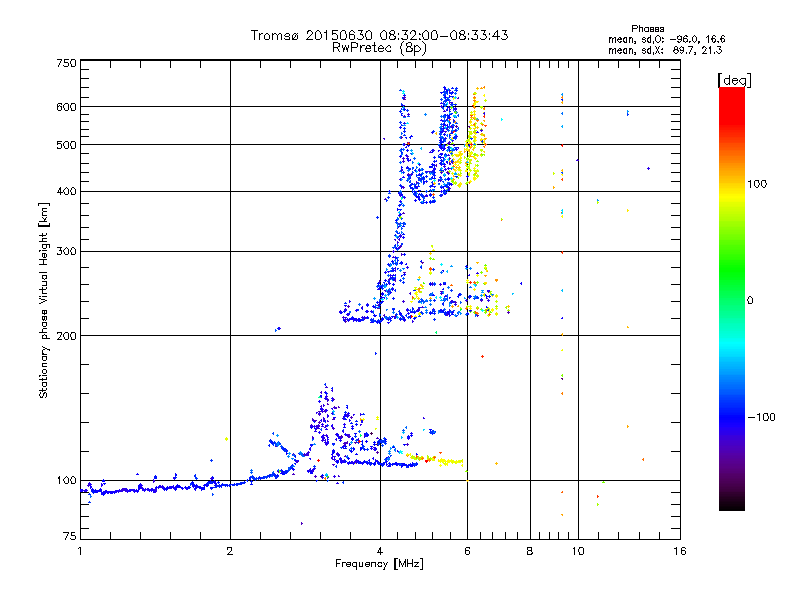Click the y-axis tick label '750'
Viewport: 800px width, 600px height.
[x=66, y=63]
